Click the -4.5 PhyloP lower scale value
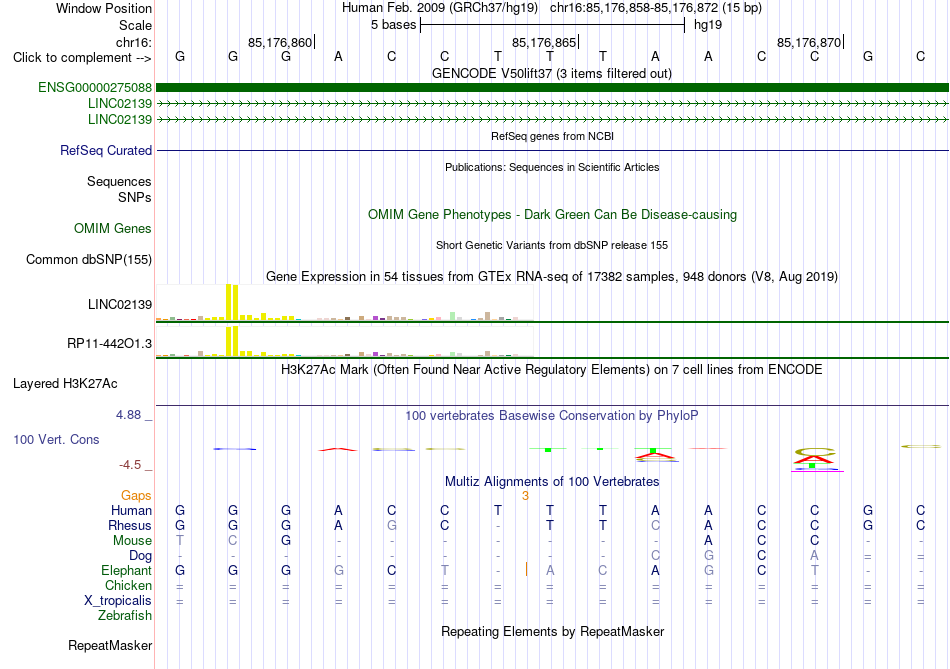Screen dimensions: 950x669 [130, 465]
